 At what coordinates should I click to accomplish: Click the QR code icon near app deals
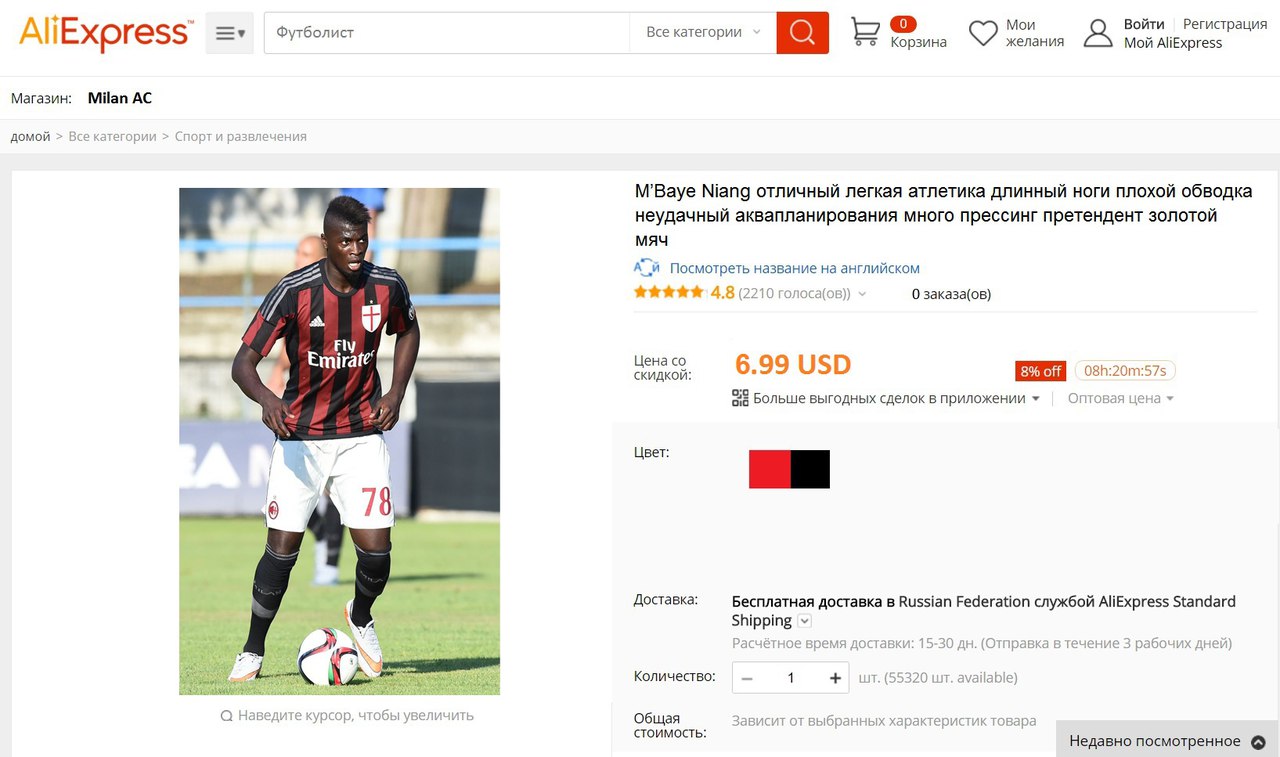click(x=740, y=398)
